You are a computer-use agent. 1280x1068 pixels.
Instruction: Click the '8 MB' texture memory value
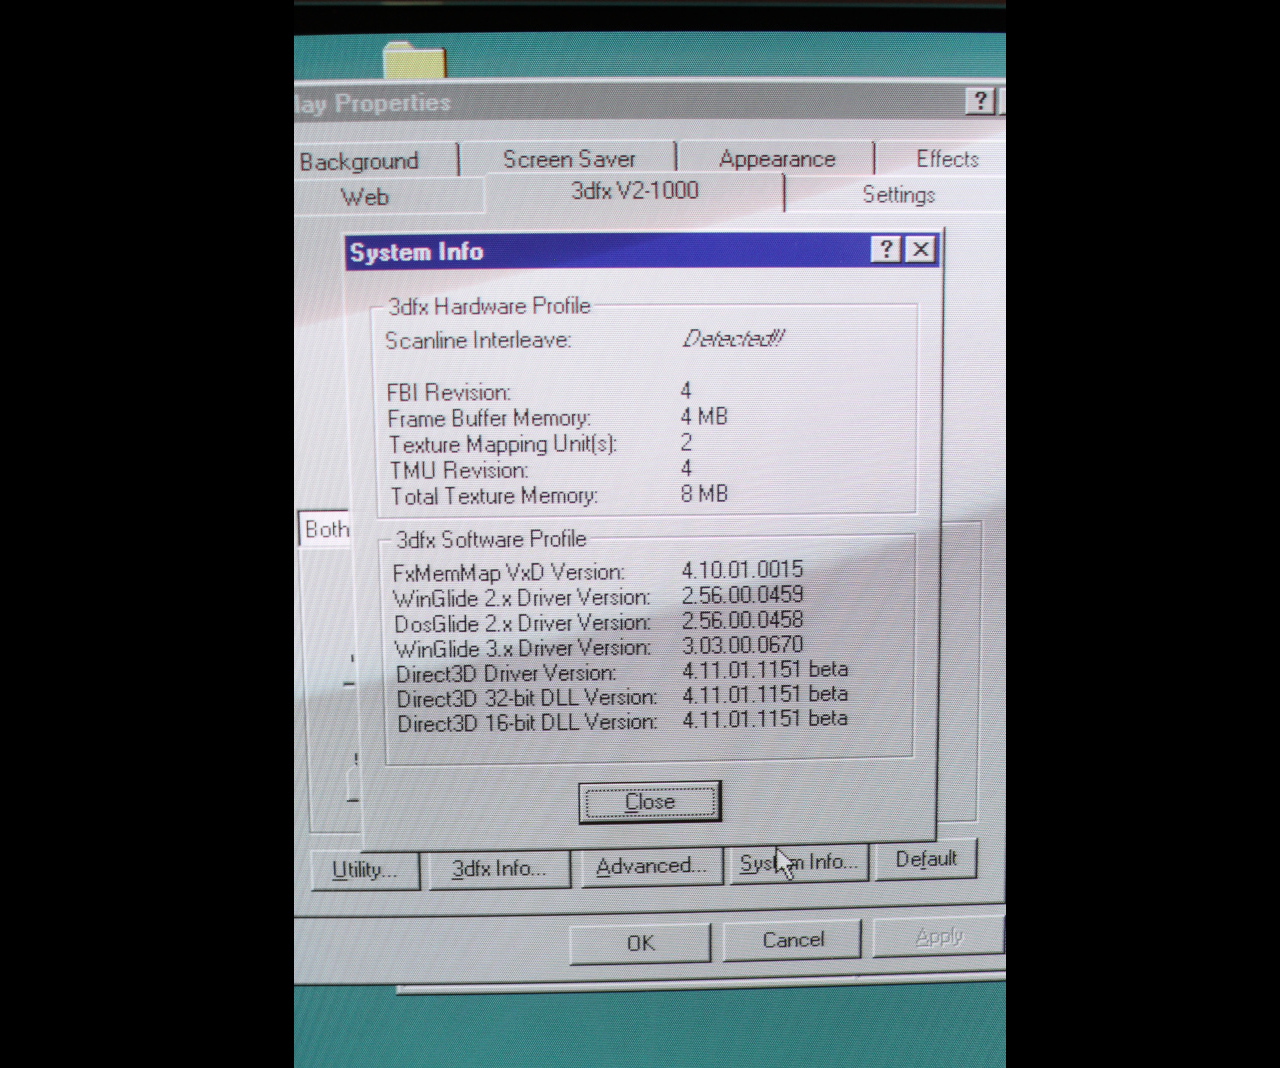(704, 494)
